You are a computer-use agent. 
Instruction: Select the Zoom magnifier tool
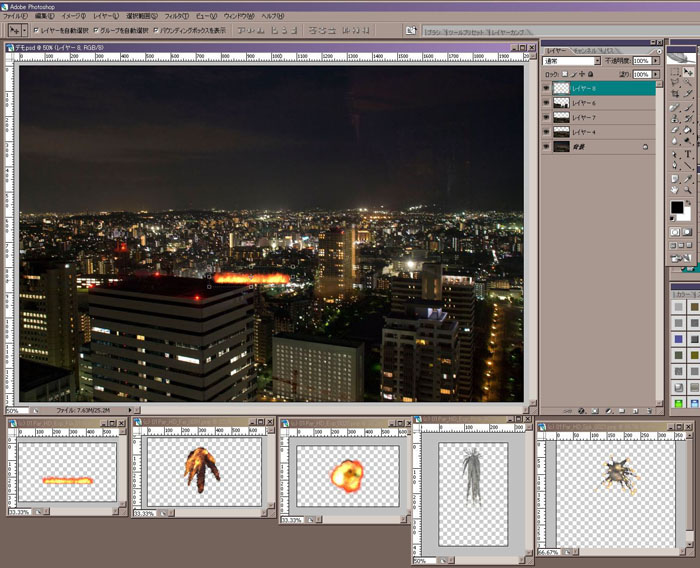pyautogui.click(x=689, y=190)
